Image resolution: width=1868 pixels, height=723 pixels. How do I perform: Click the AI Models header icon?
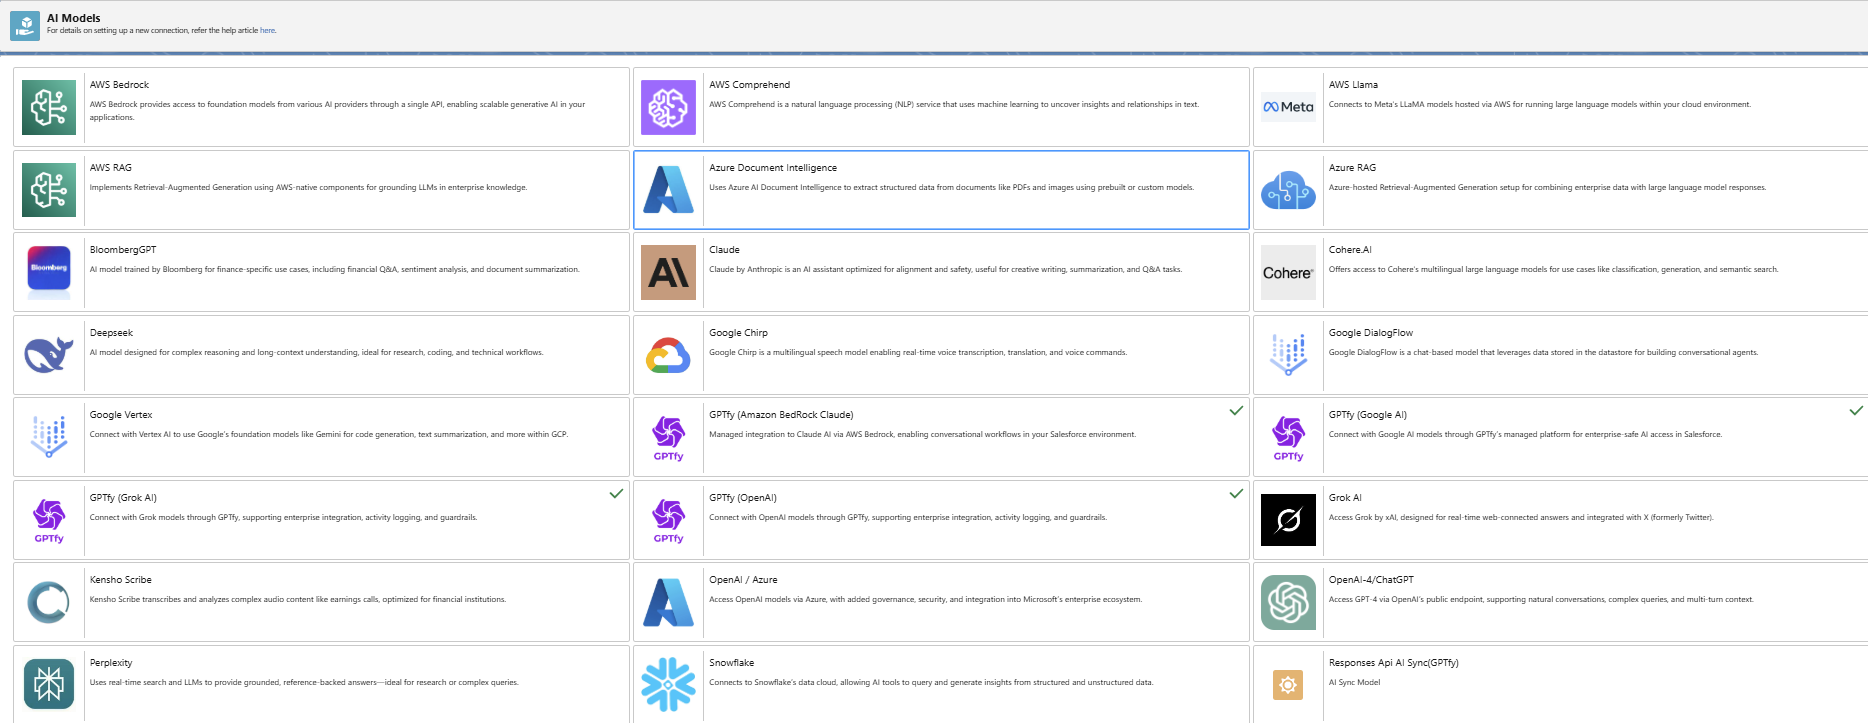(x=25, y=25)
